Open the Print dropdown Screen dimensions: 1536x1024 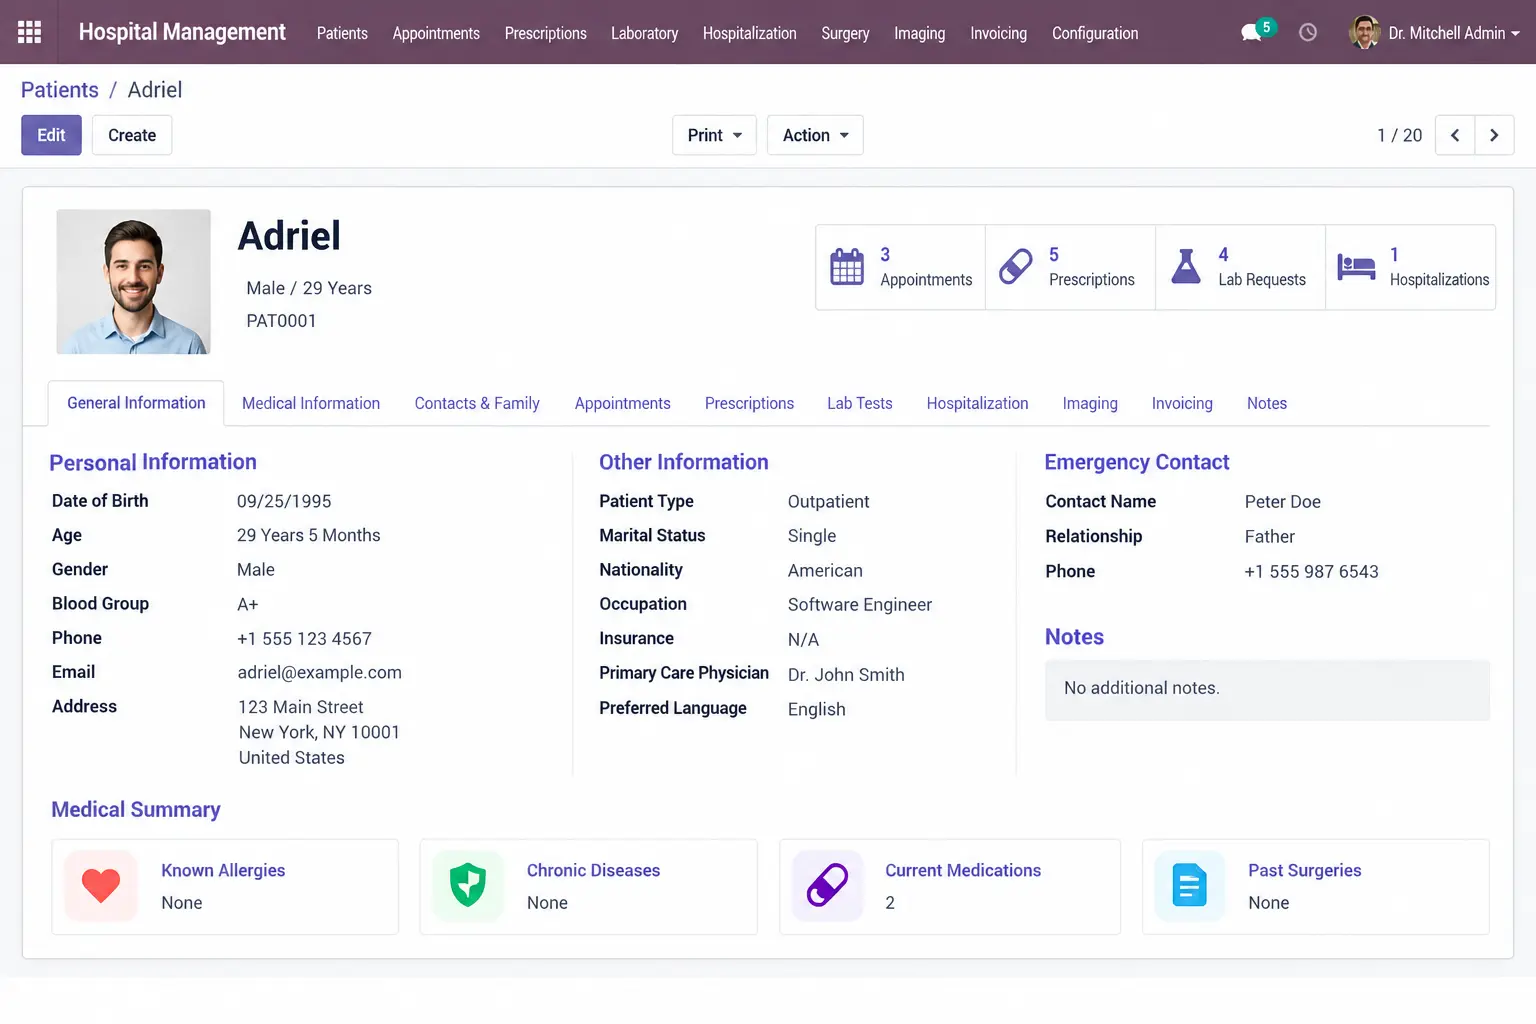[x=714, y=135]
